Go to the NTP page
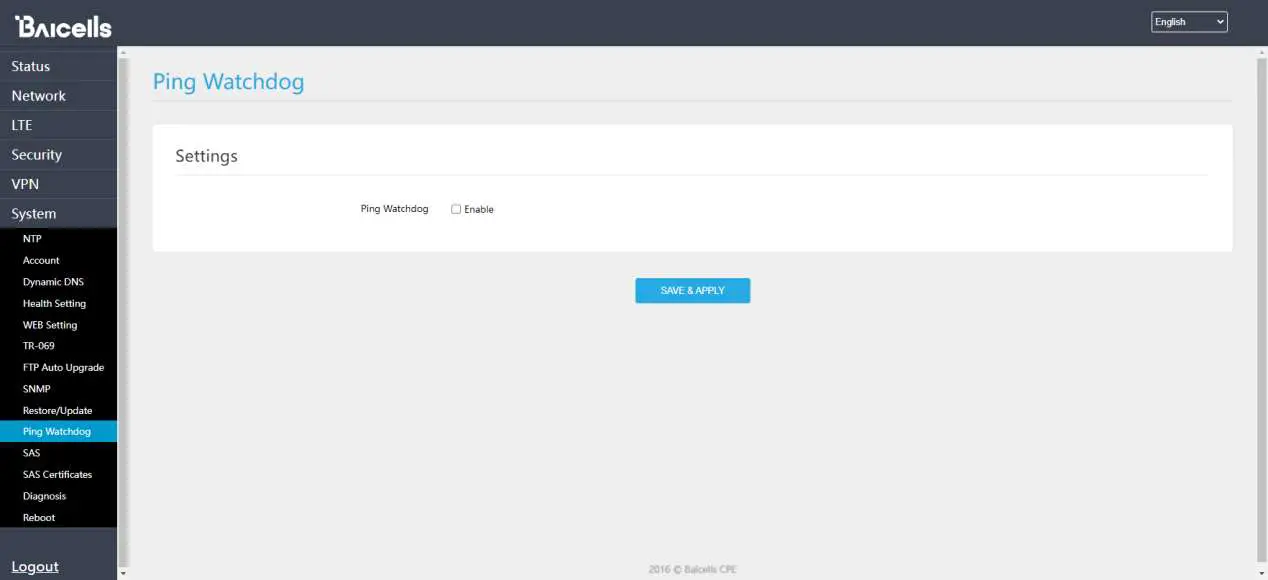Viewport: 1268px width, 580px height. pyautogui.click(x=58, y=239)
